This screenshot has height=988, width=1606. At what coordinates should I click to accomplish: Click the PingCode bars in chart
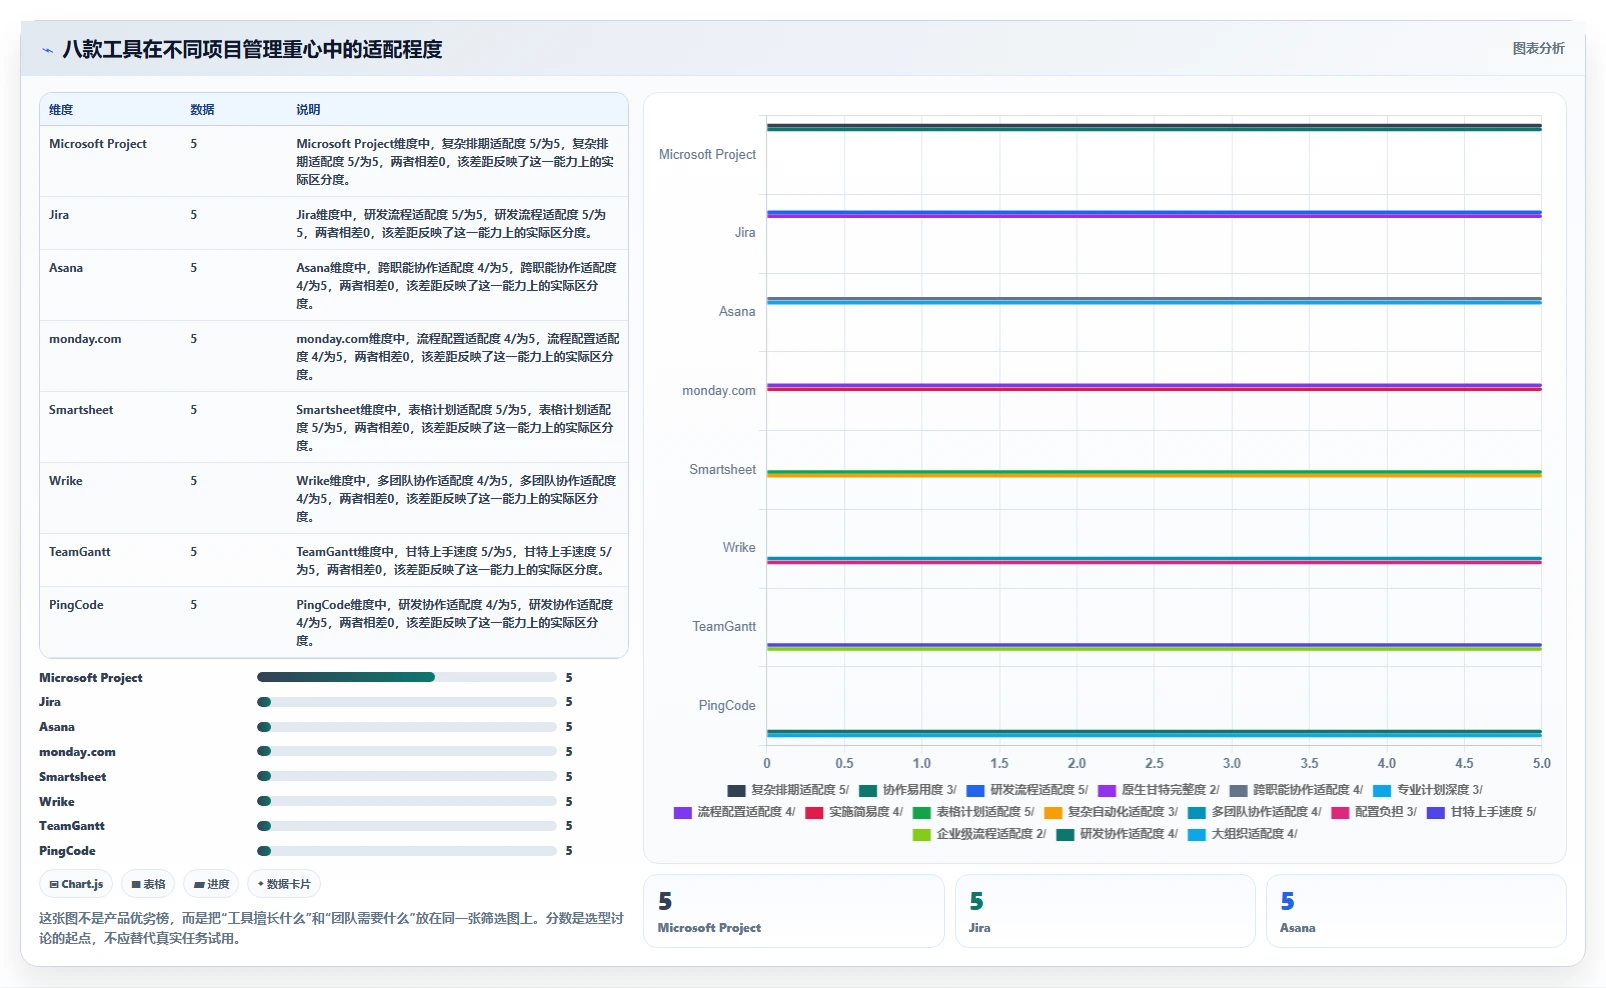(x=1154, y=733)
